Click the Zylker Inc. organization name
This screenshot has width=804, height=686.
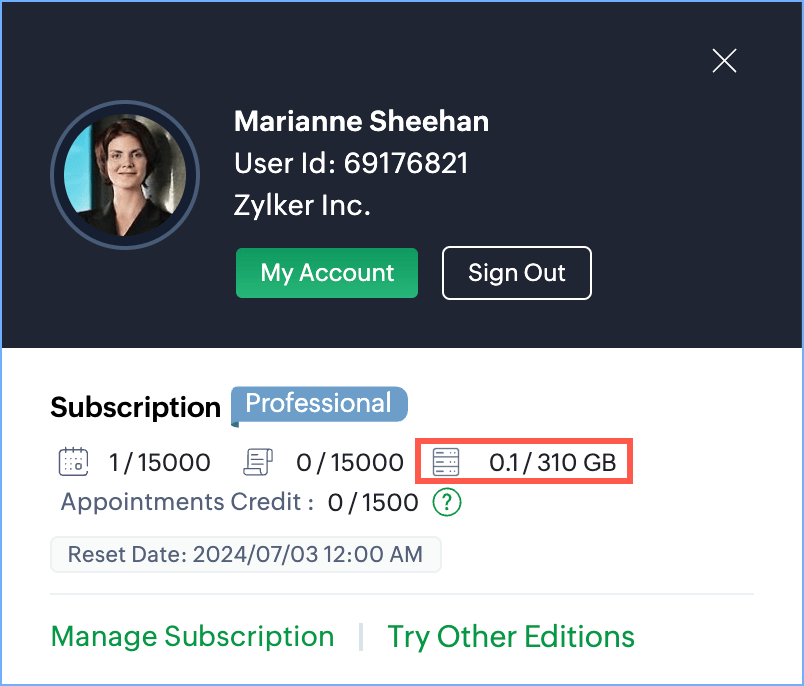pyautogui.click(x=302, y=205)
